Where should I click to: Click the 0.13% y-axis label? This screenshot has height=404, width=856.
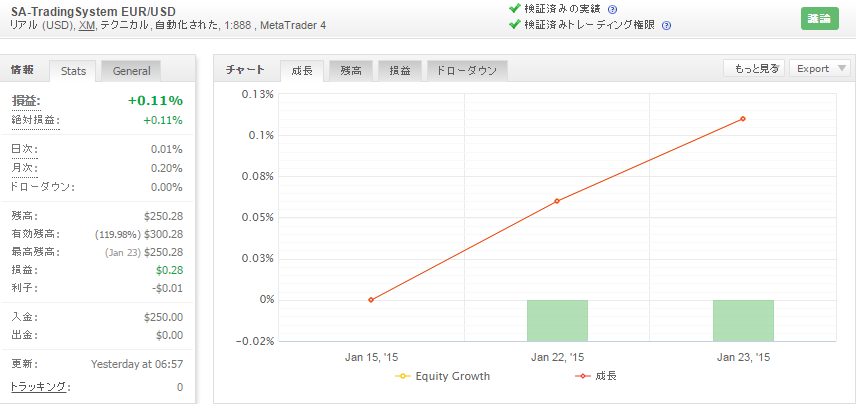(258, 94)
